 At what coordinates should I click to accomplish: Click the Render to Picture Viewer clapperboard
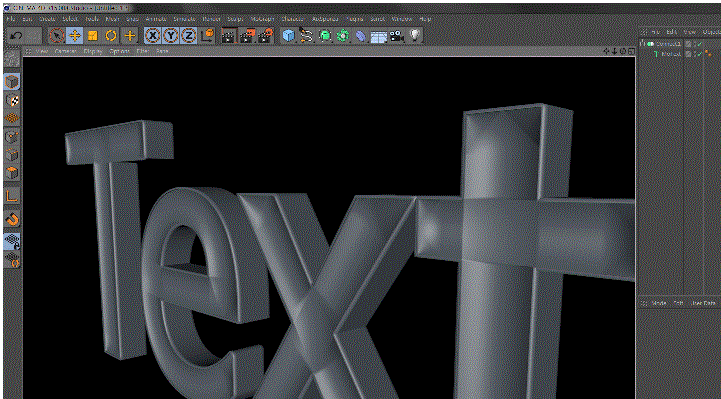247,35
